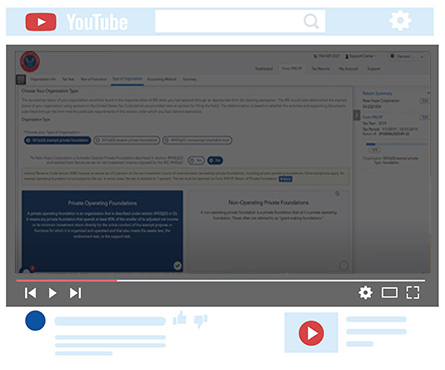Like the video with thumbs up
The image size is (445, 370).
point(180,318)
